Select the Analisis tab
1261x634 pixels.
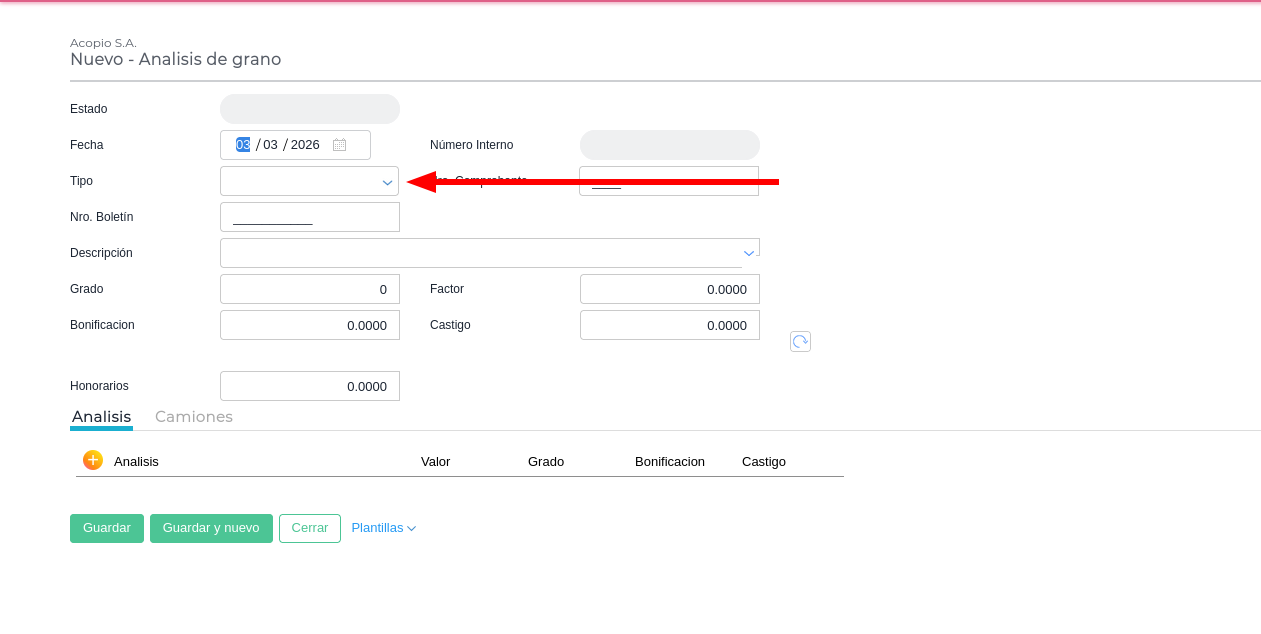[101, 417]
